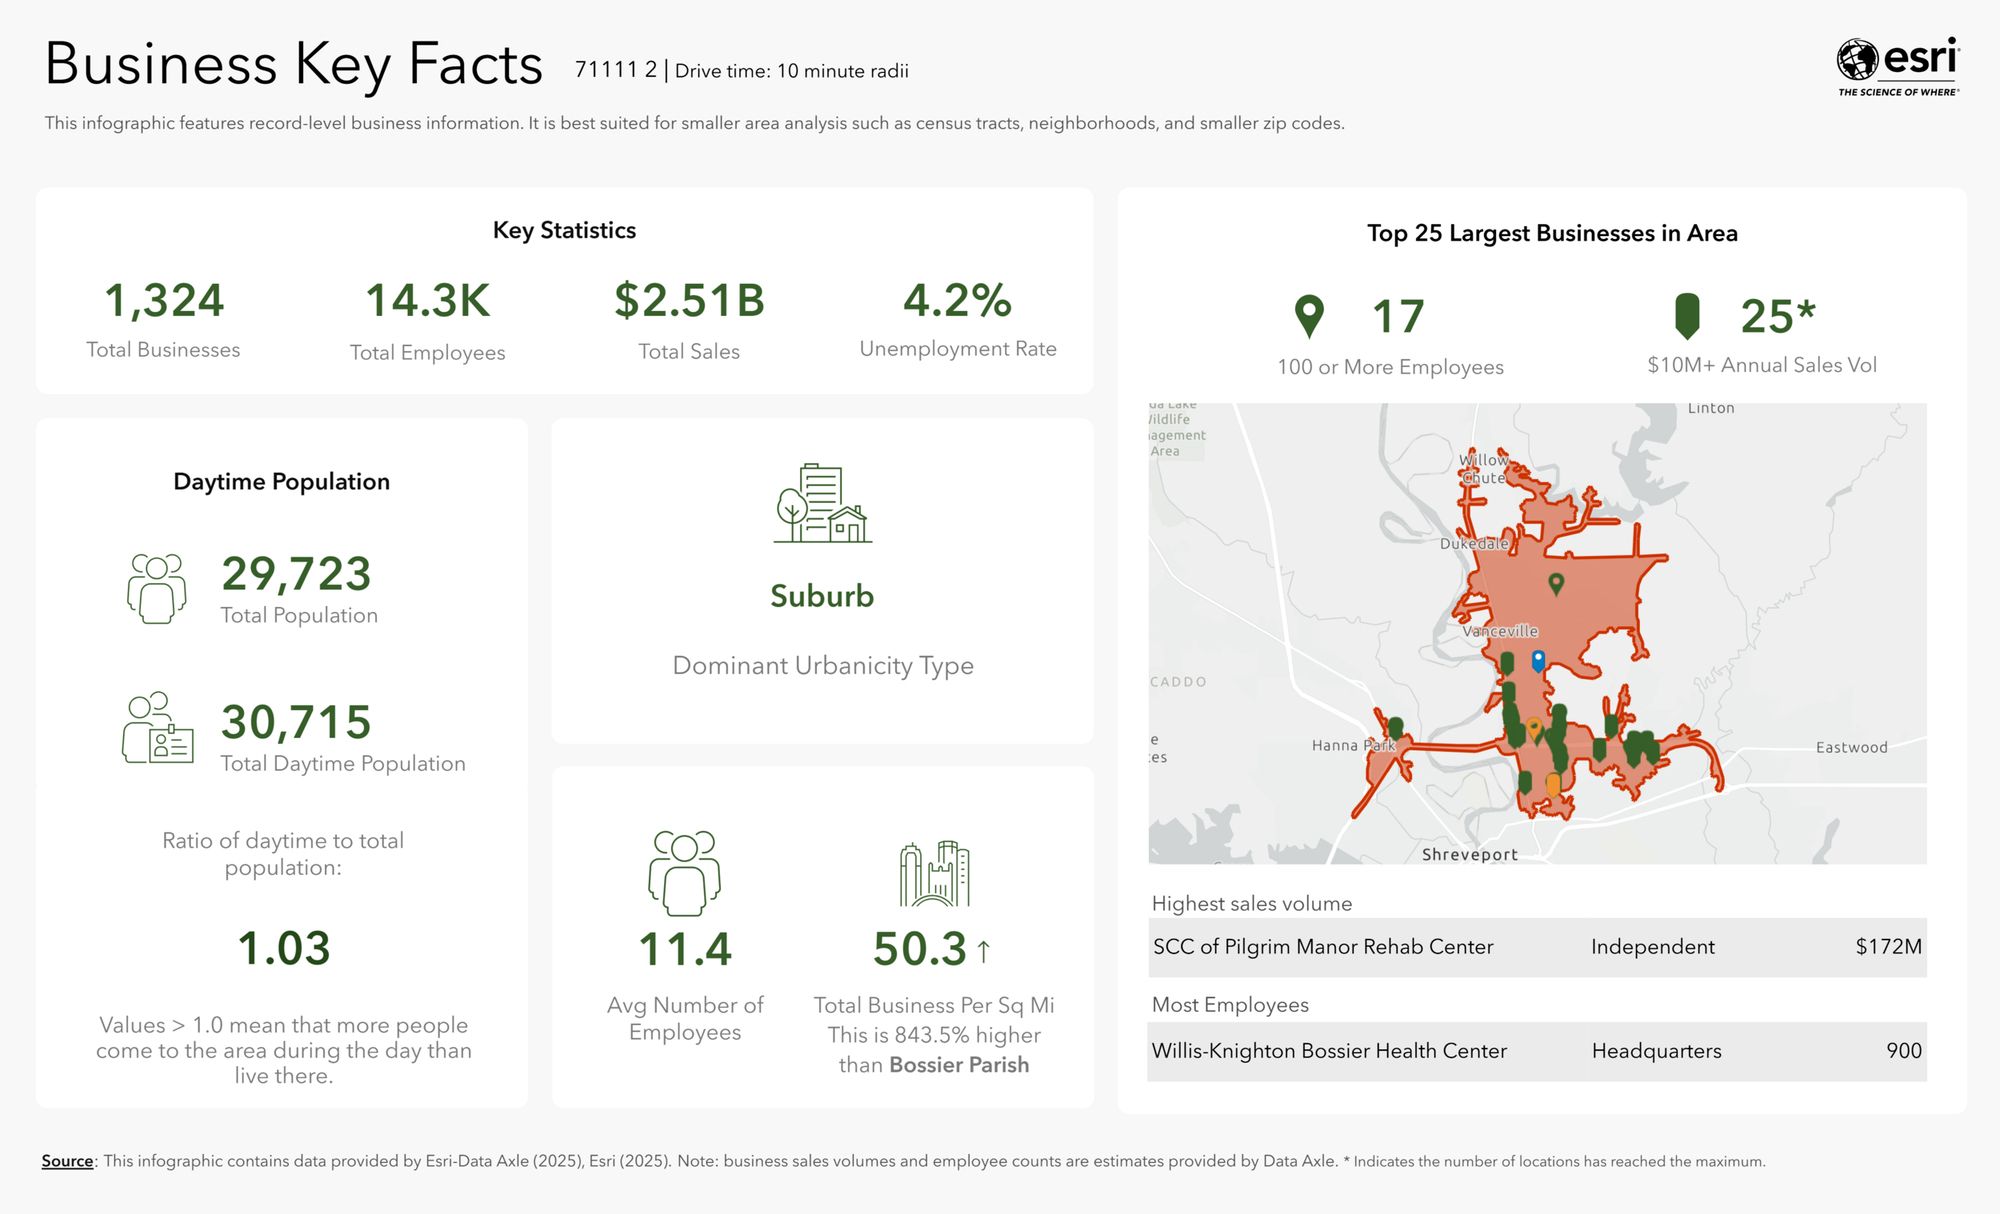
Task: Click the Bossier Parish bold text
Action: click(958, 1065)
